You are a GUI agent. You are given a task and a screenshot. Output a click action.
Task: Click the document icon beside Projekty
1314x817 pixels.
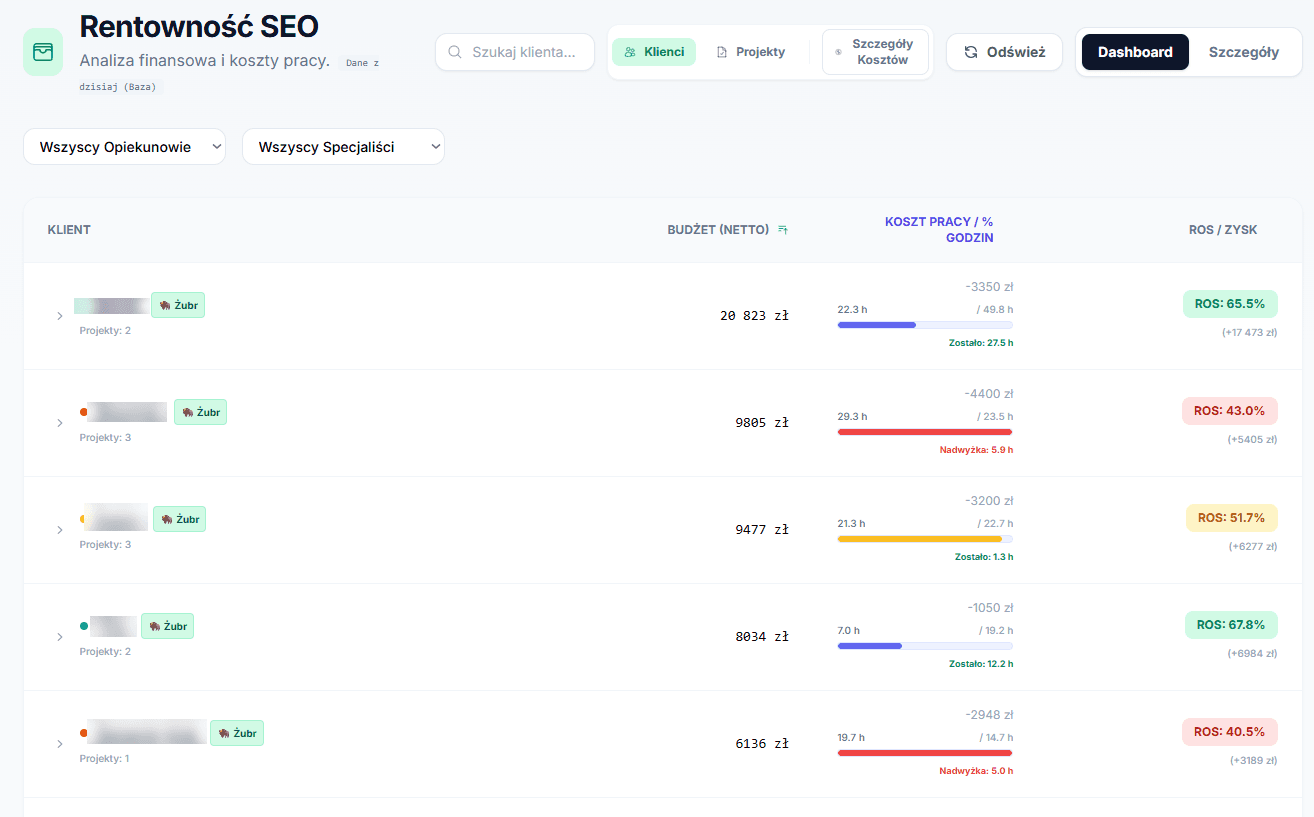[x=722, y=52]
